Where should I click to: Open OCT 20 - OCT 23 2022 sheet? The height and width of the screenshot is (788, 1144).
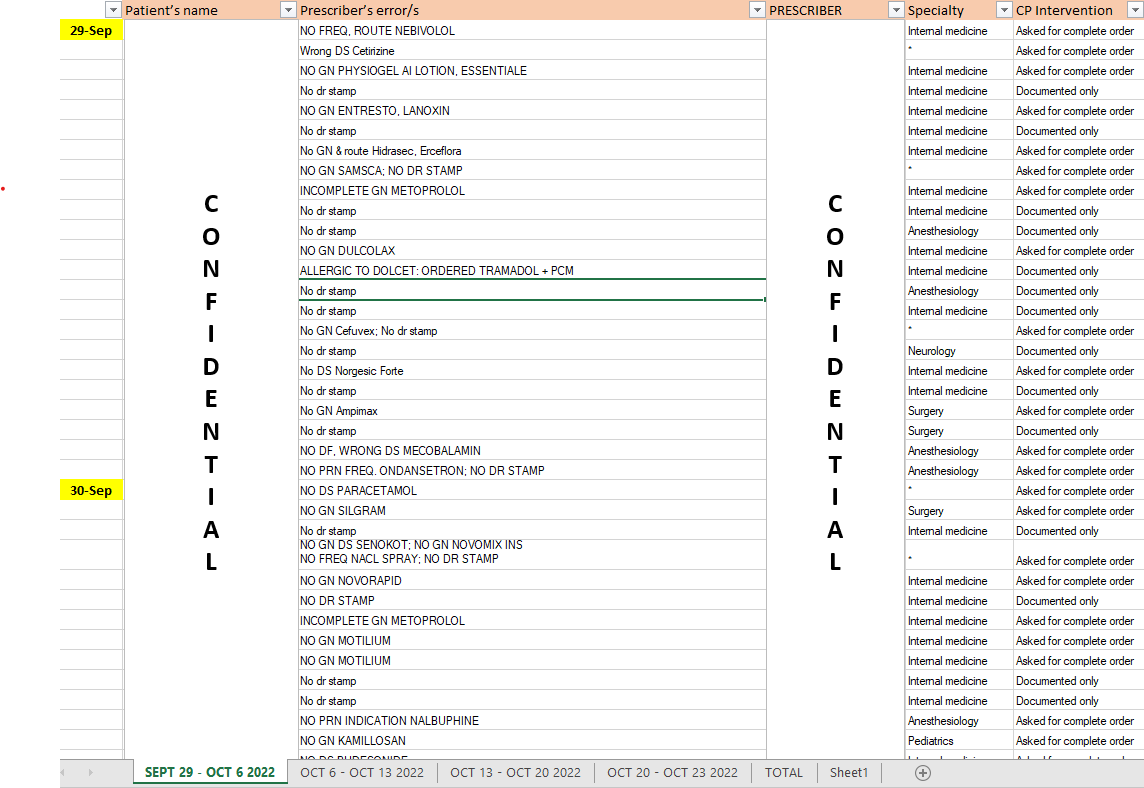pos(672,773)
